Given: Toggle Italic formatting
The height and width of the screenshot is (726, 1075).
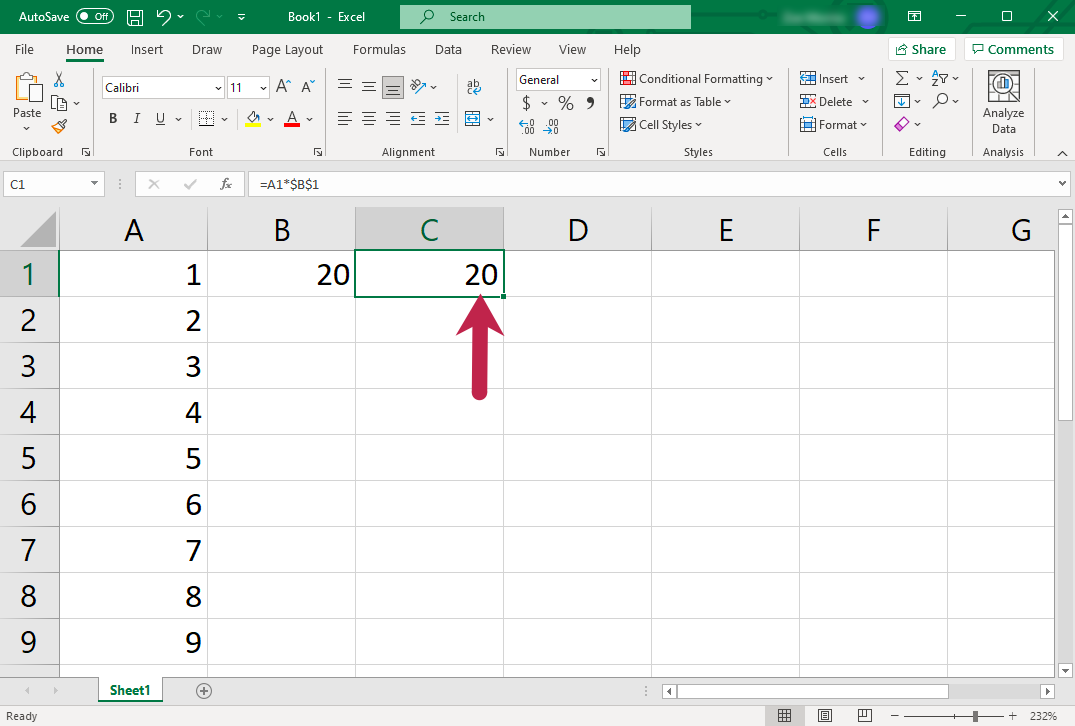Looking at the screenshot, I should 136,119.
